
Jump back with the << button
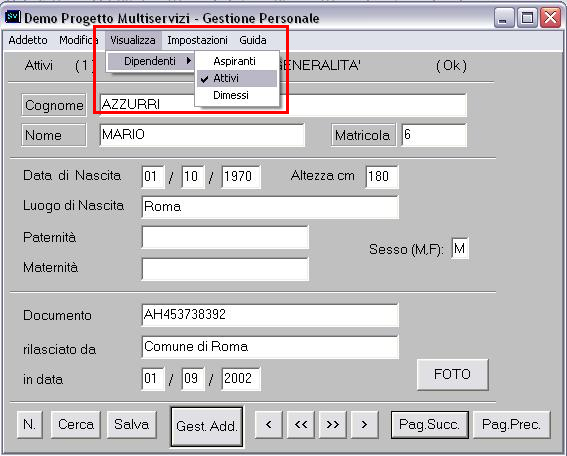pos(300,425)
